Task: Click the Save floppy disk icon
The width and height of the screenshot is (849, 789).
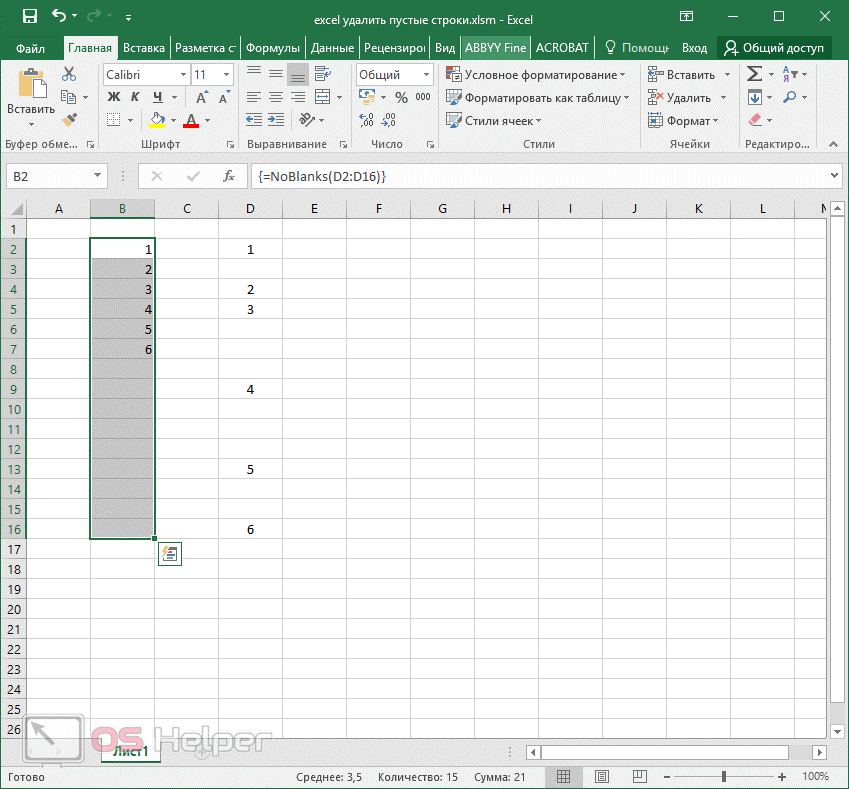Action: (29, 16)
